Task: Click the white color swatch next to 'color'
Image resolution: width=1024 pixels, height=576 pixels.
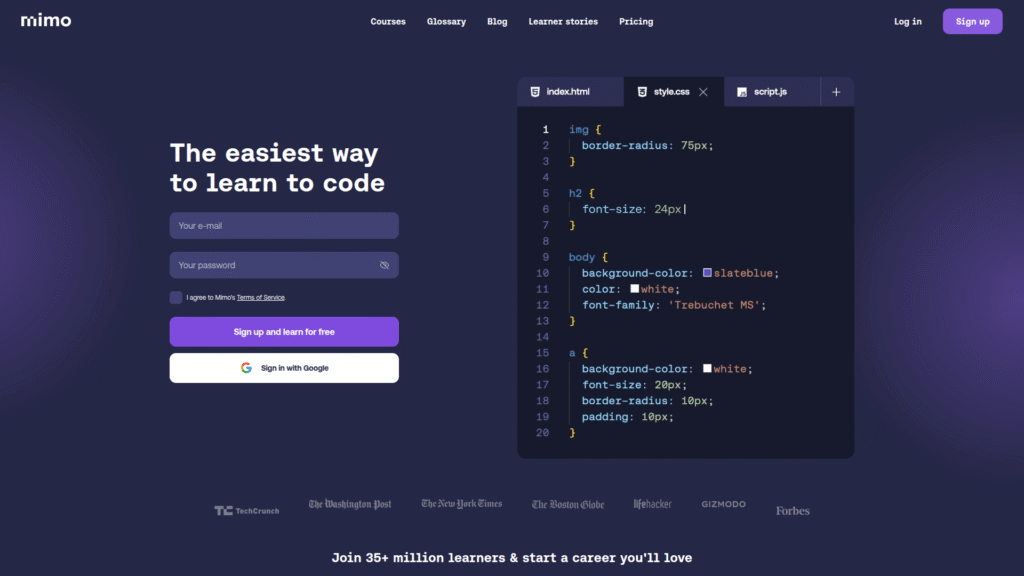Action: [x=634, y=289]
